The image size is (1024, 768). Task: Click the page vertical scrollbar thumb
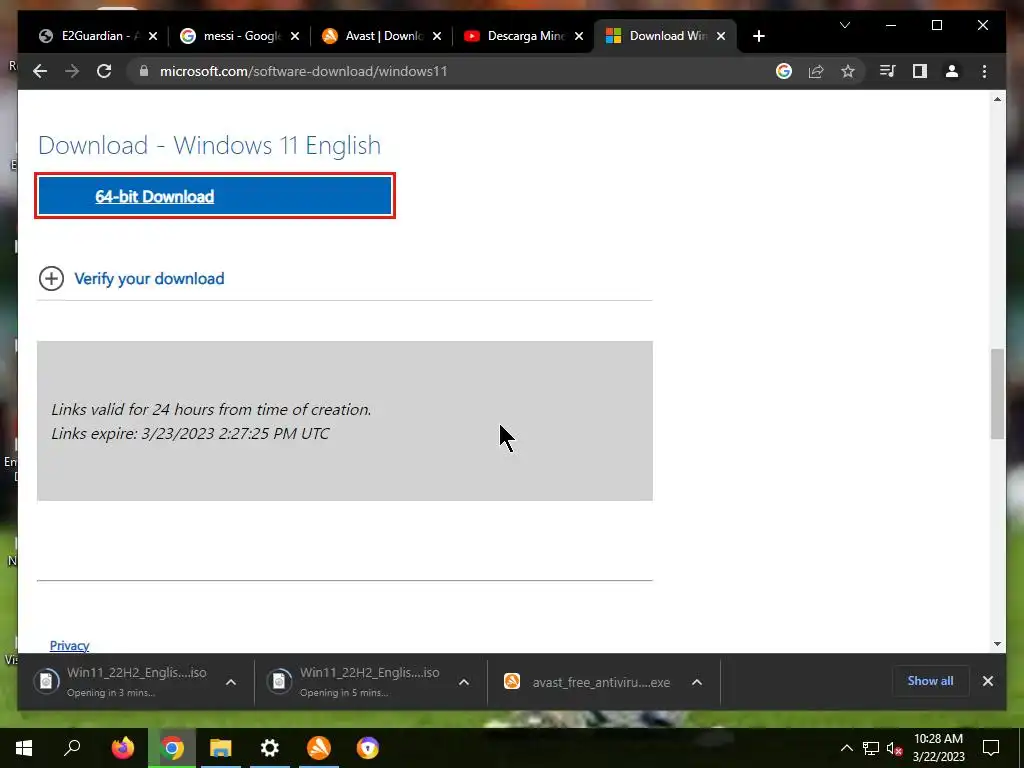[997, 394]
